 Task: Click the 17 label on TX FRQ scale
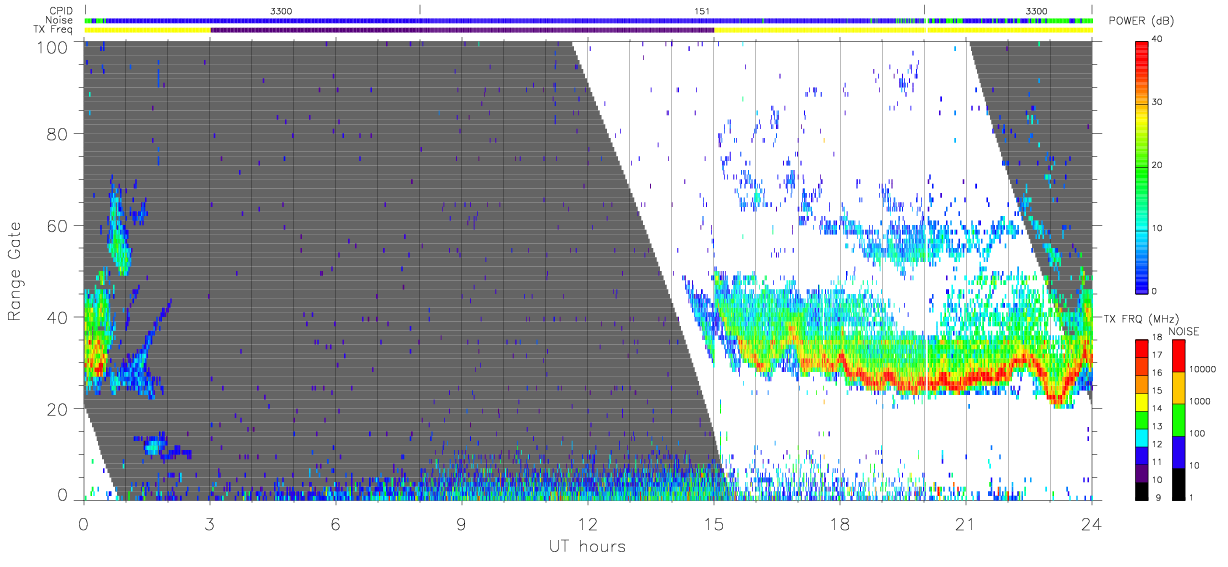coord(1158,356)
